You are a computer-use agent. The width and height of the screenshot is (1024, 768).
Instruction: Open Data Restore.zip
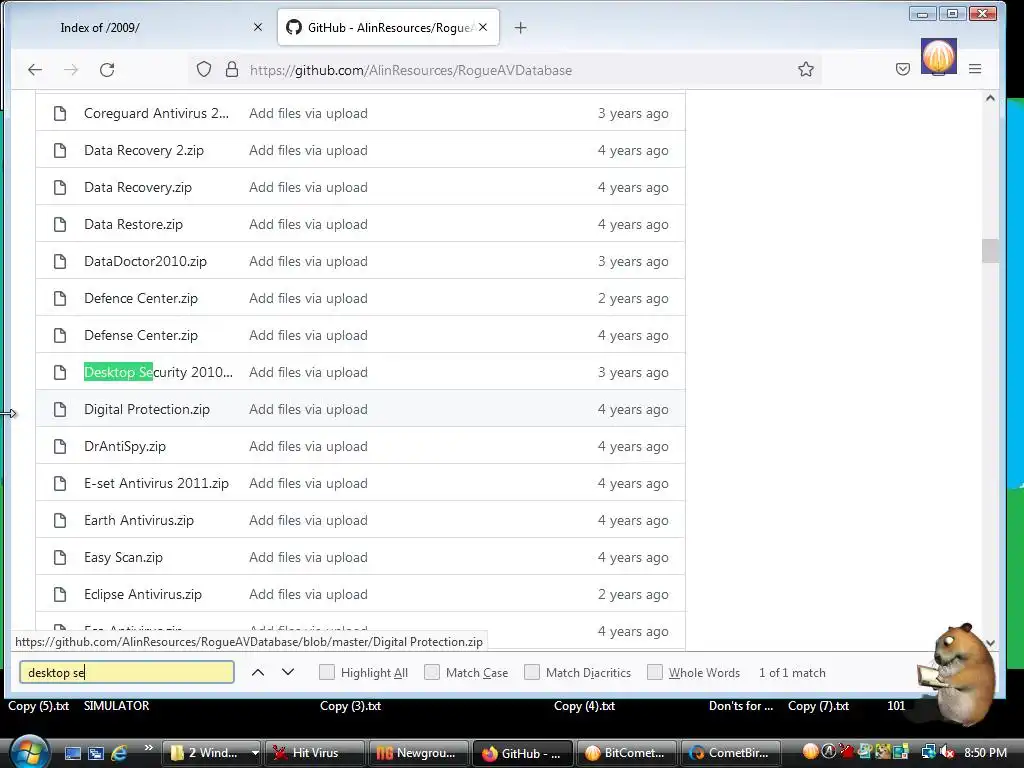(x=133, y=224)
